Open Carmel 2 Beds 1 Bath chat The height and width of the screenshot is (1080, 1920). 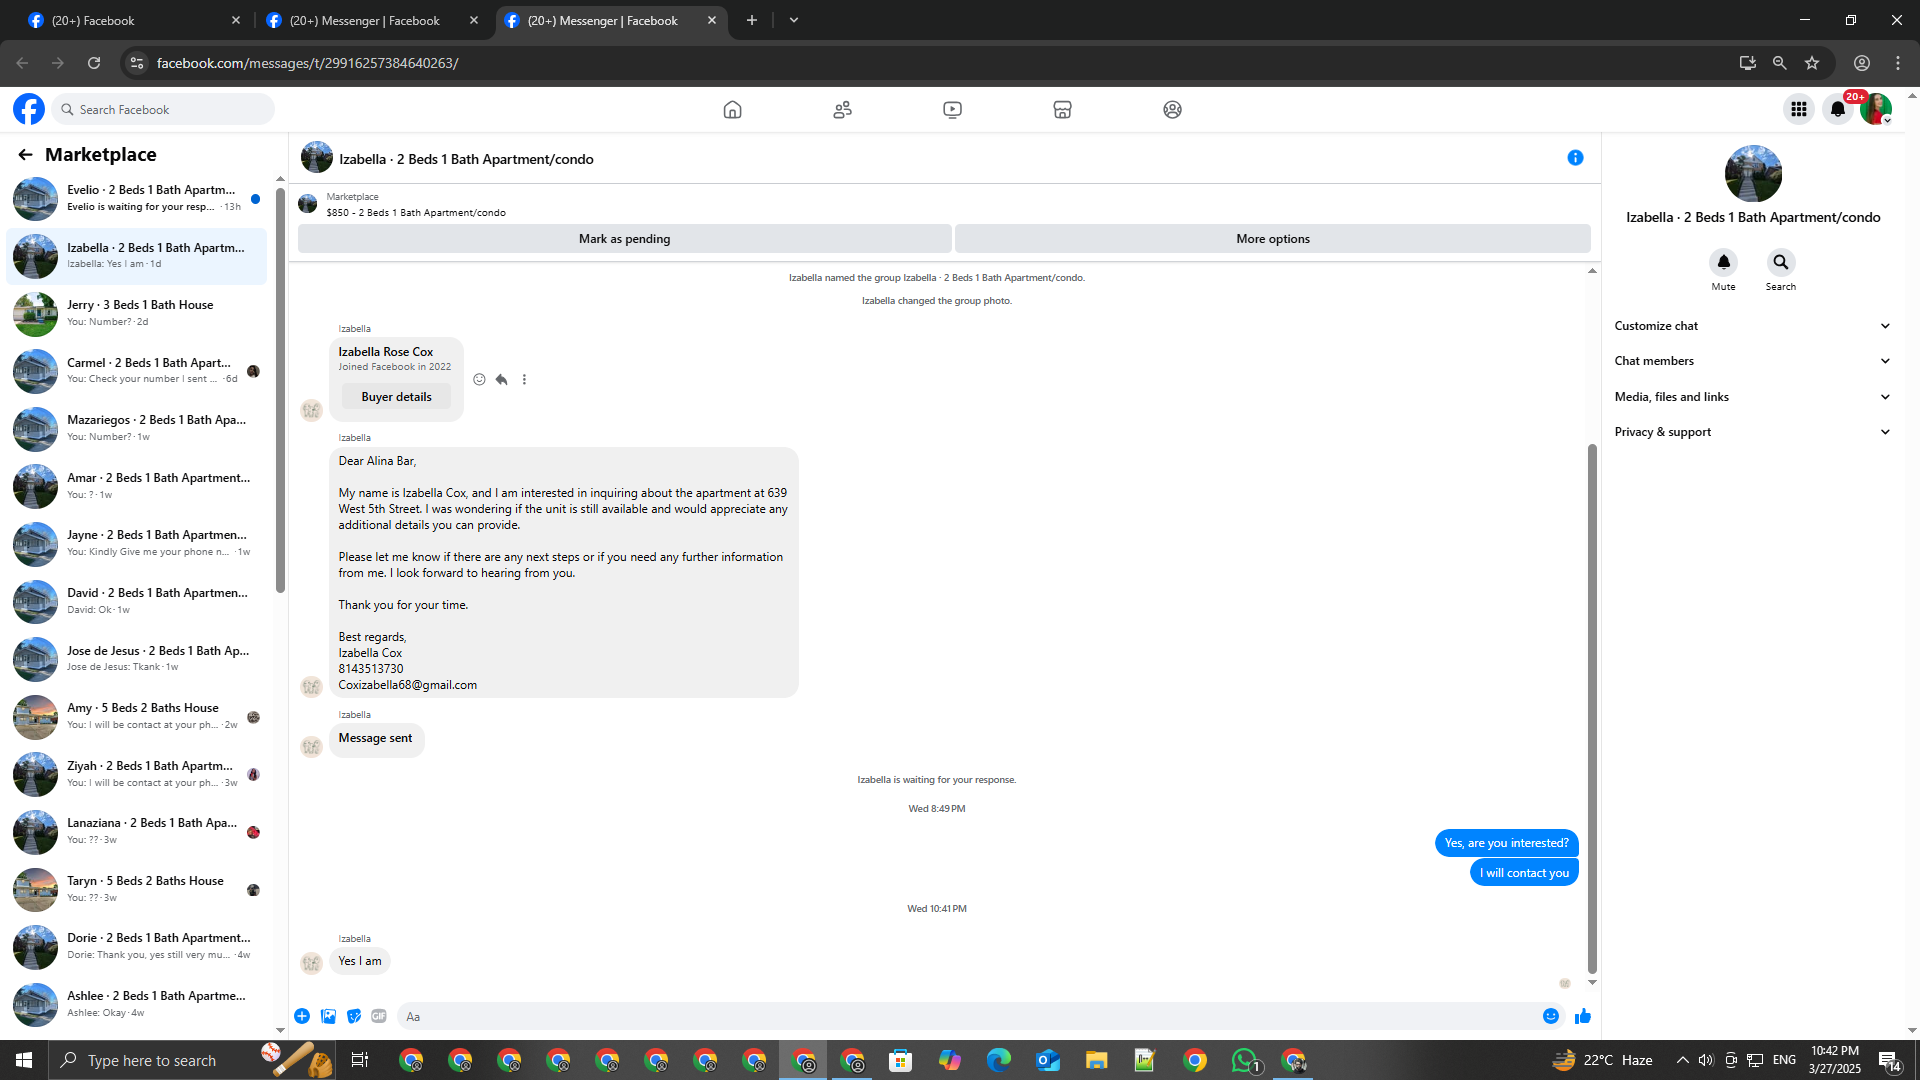tap(137, 371)
